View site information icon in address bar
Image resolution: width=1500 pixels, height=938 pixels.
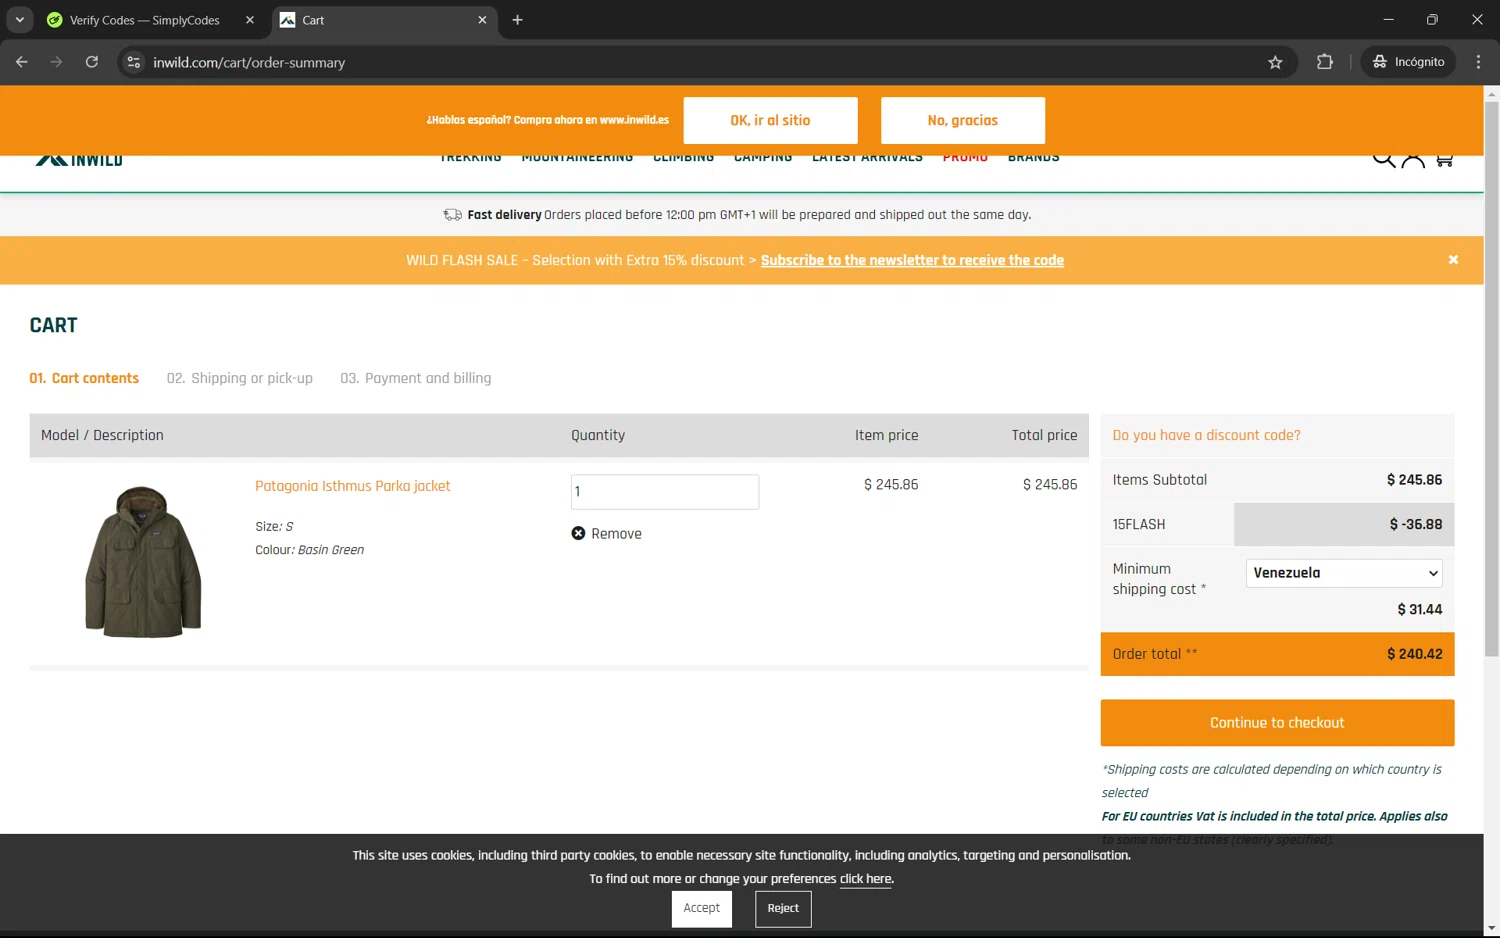click(x=133, y=62)
